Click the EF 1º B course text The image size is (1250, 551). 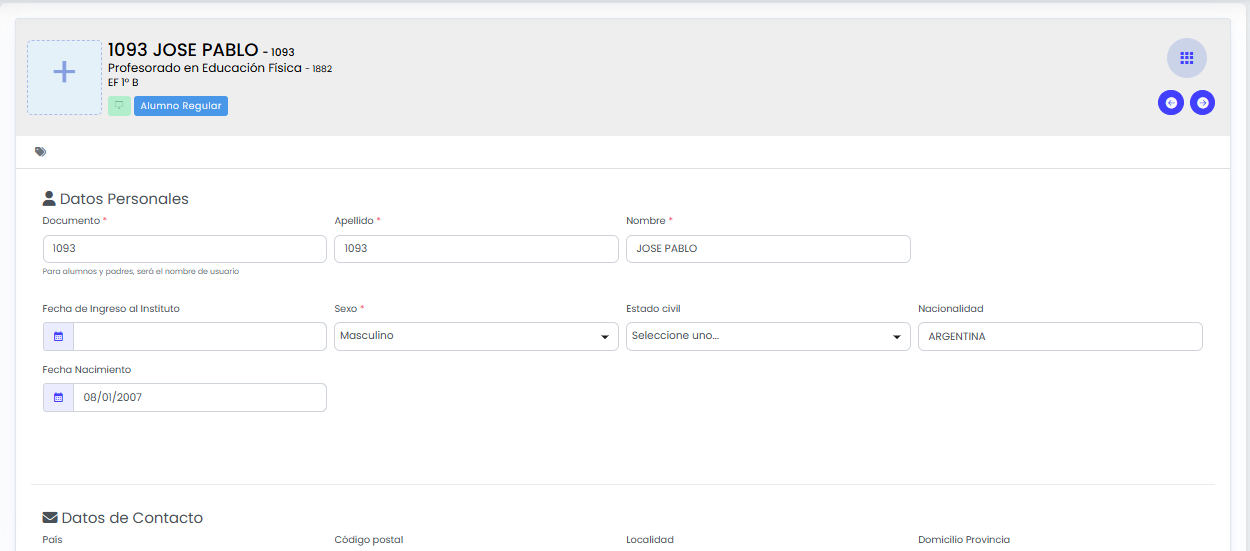(123, 82)
